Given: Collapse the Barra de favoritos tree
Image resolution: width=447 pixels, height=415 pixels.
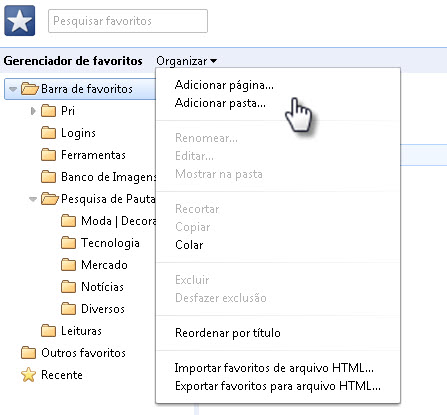Looking at the screenshot, I should click(x=13, y=89).
